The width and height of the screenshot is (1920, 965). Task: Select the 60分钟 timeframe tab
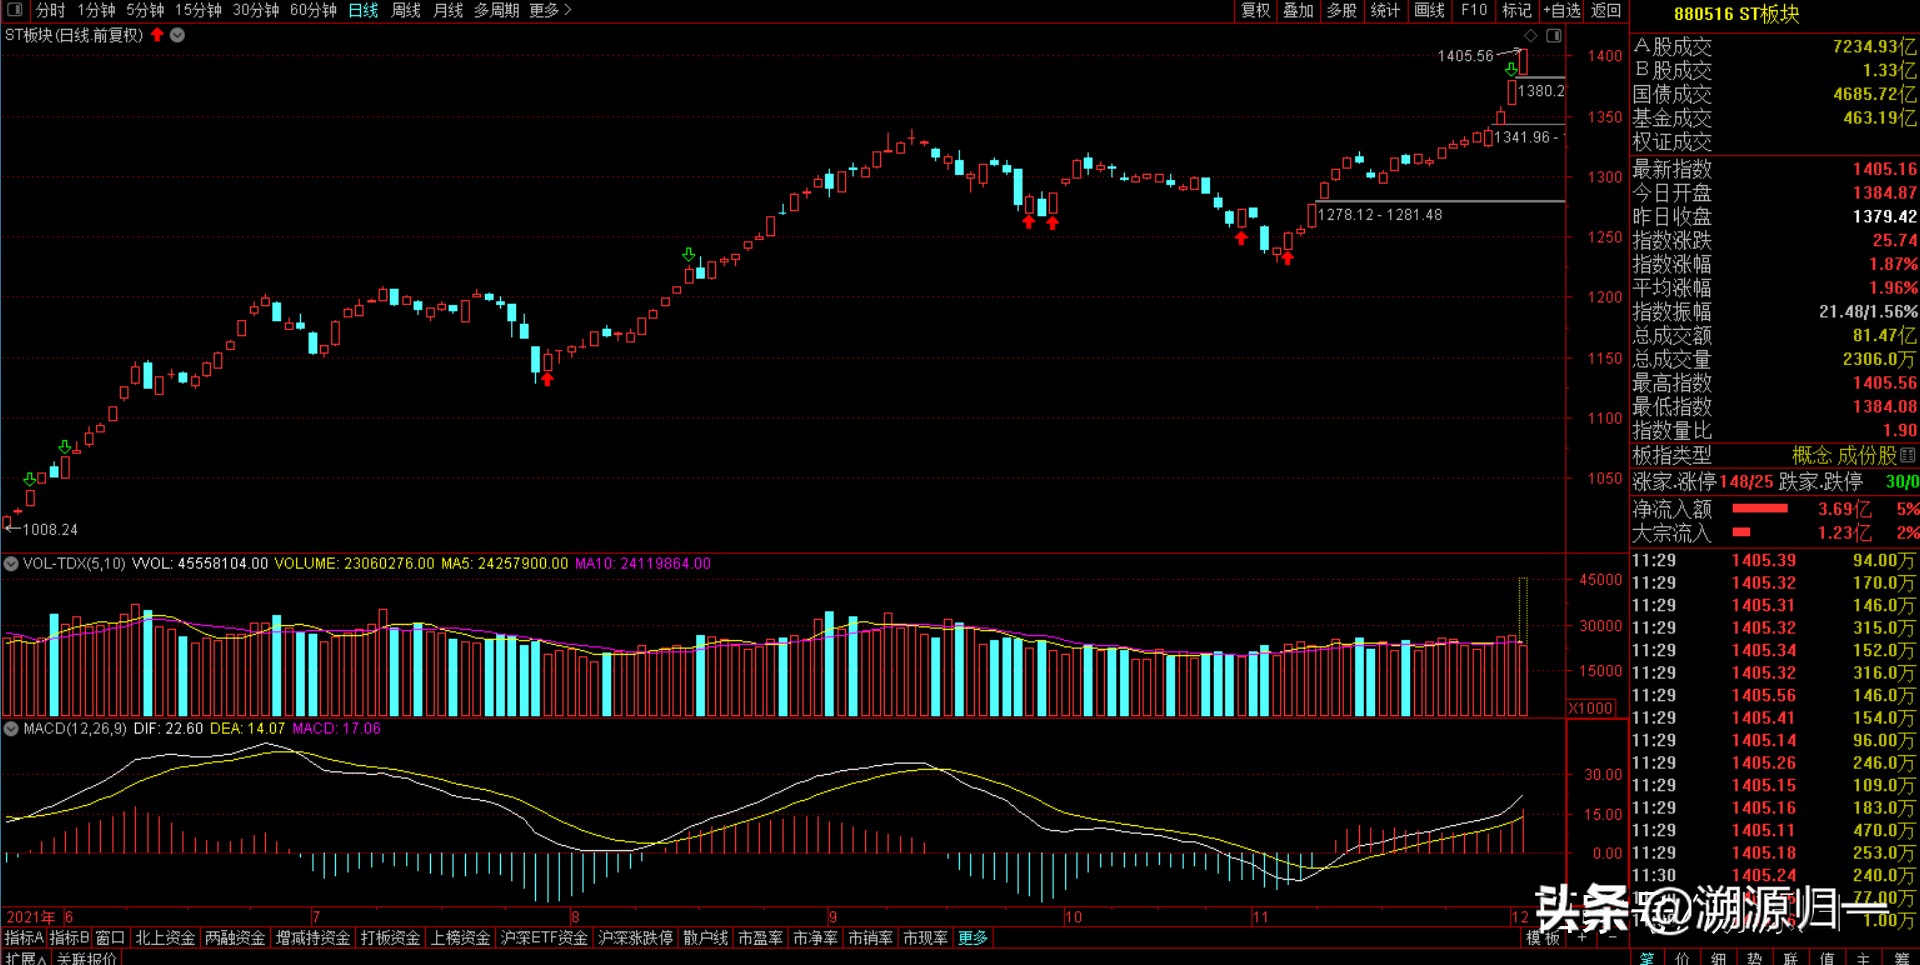(x=313, y=10)
